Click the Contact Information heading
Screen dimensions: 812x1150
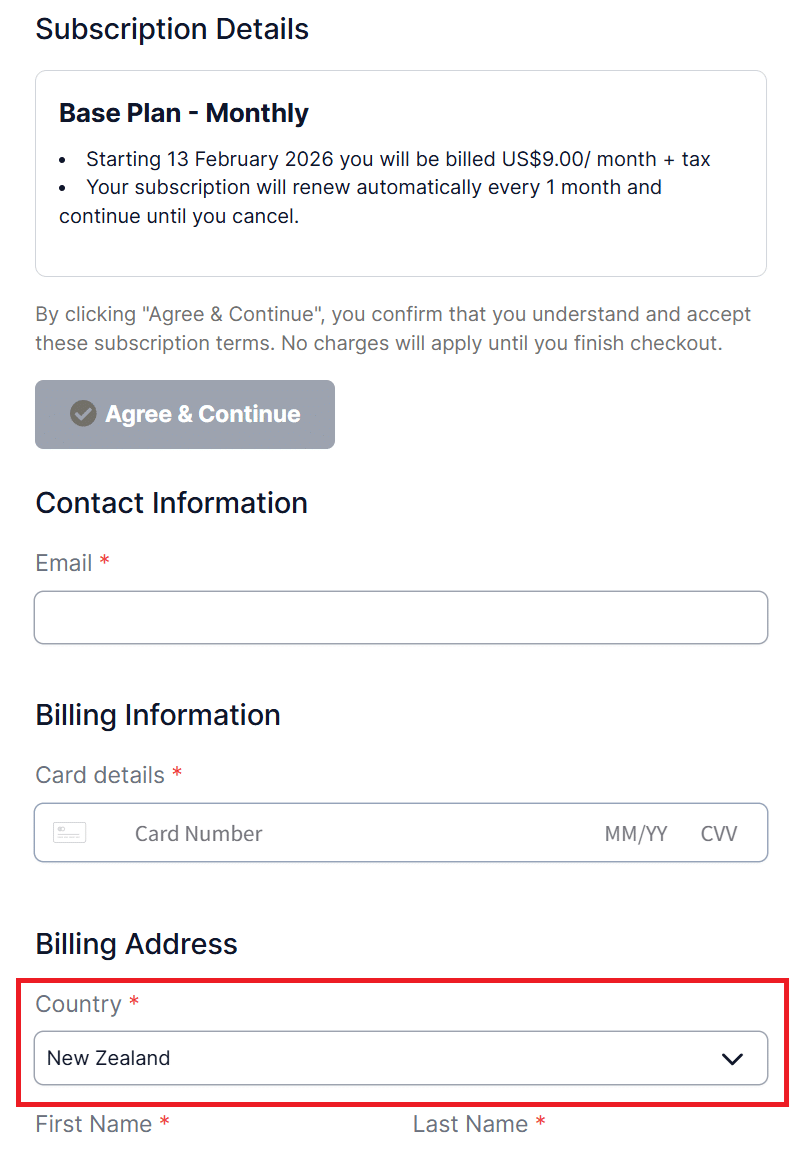tap(171, 502)
